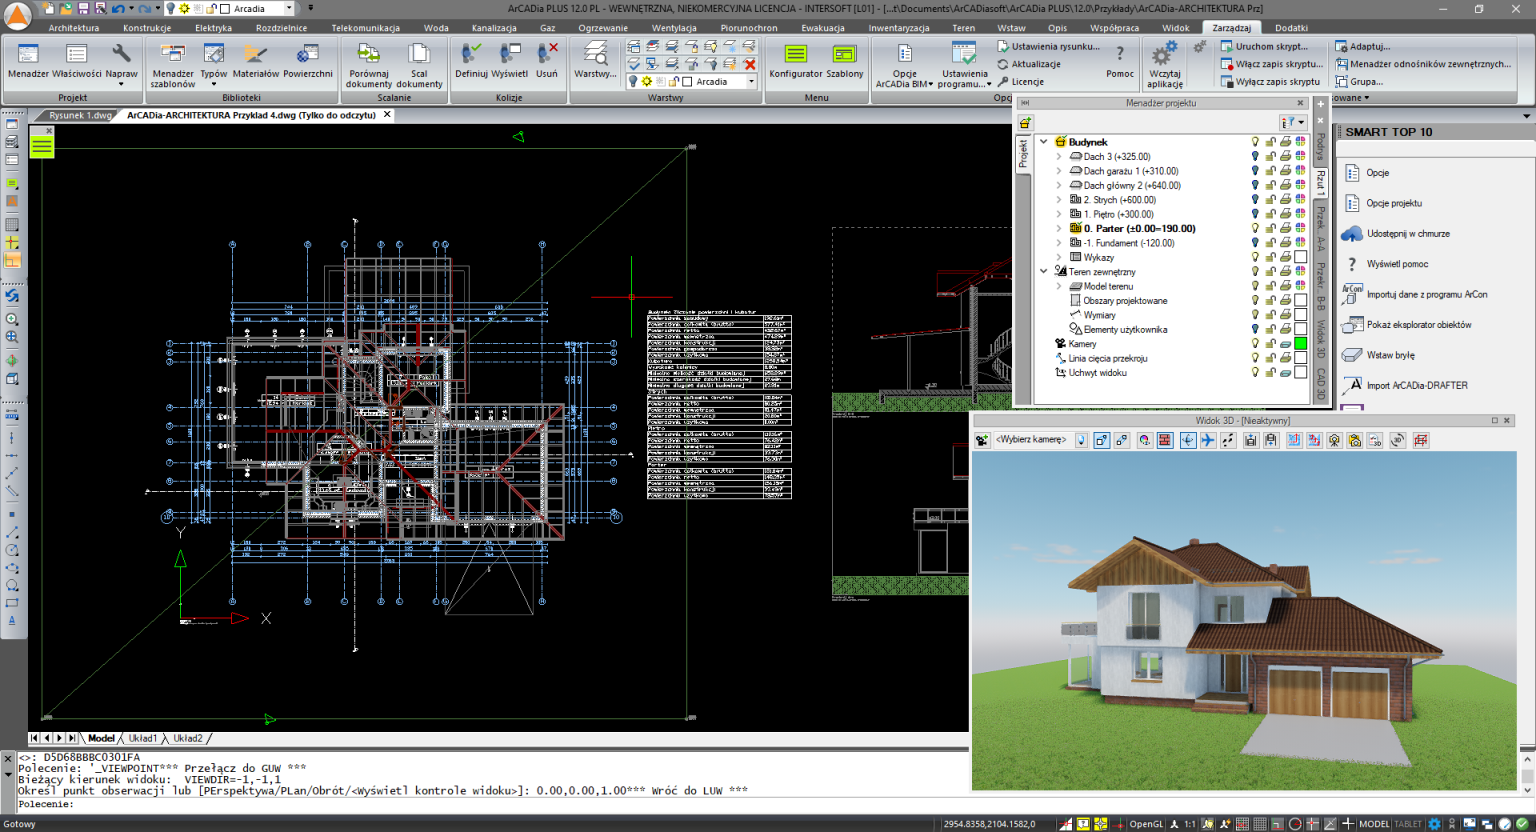Click the Wczytaj aplikację gear icon
Viewport: 1536px width, 832px height.
point(1164,55)
